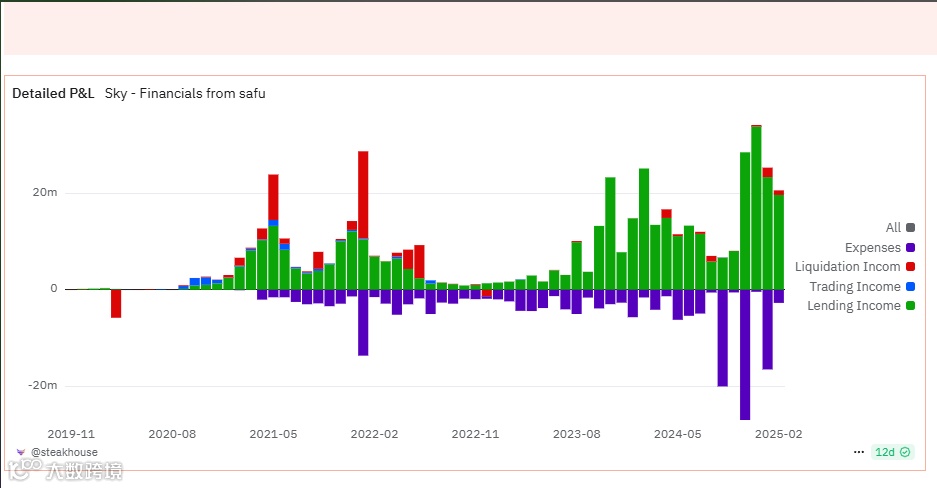Click the 2020-08 x-axis label

coord(172,434)
